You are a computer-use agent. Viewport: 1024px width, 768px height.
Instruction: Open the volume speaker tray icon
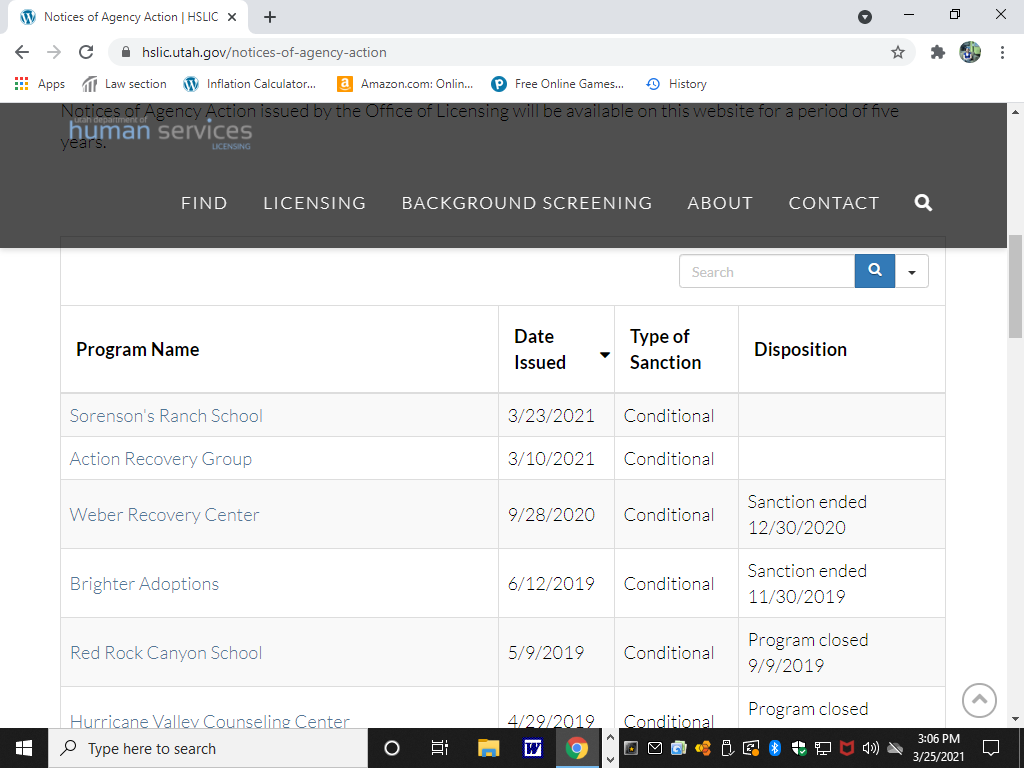(870, 748)
